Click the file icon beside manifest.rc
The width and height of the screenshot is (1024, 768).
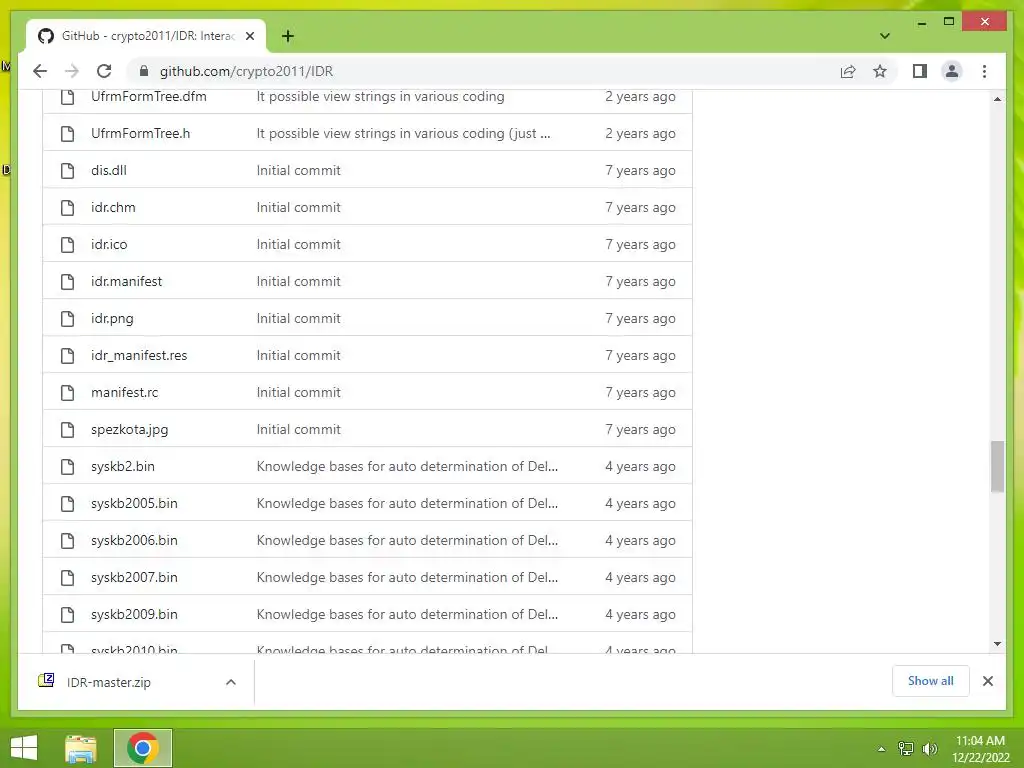click(x=67, y=392)
